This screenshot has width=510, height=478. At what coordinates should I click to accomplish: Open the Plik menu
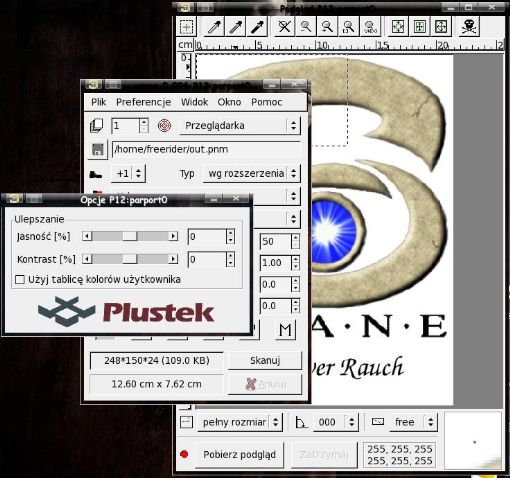point(99,102)
